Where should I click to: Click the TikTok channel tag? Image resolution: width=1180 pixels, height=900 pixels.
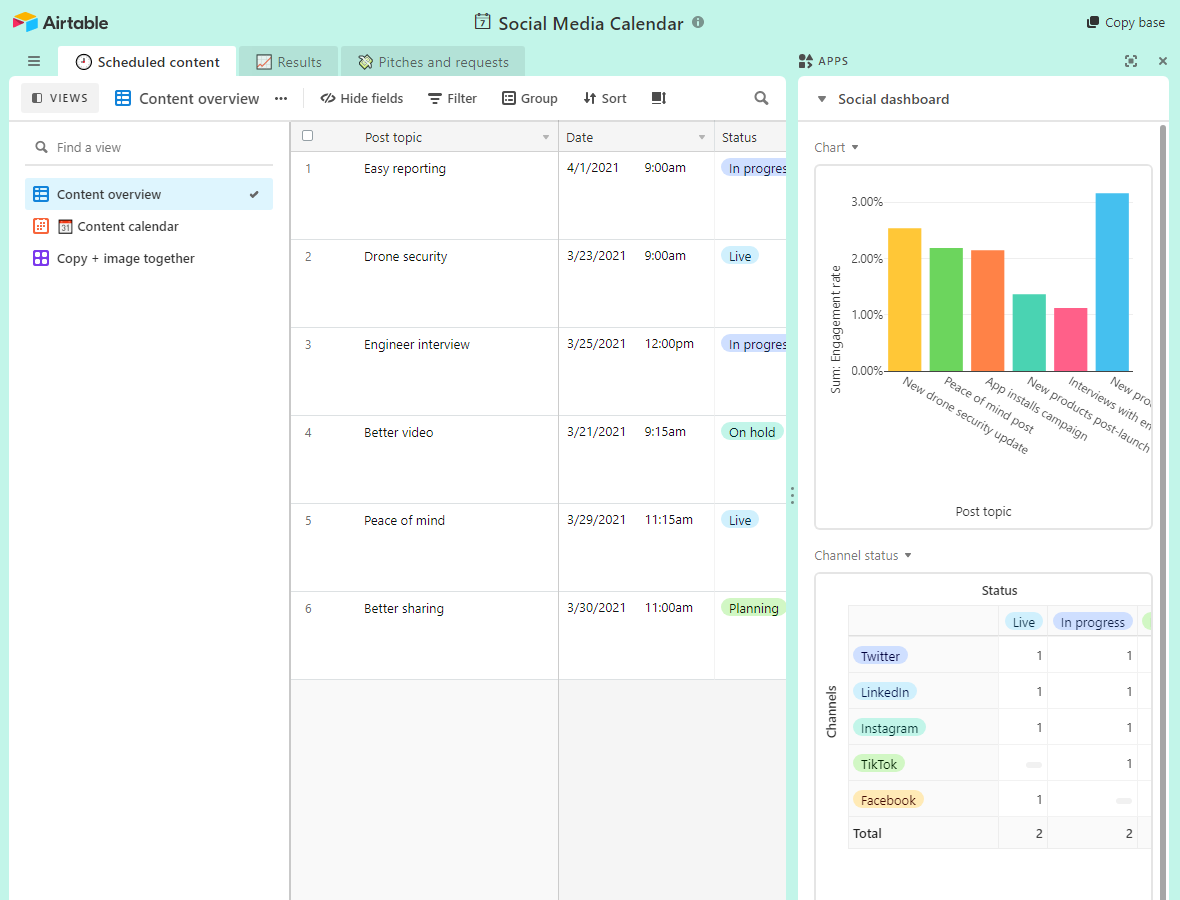pos(879,764)
